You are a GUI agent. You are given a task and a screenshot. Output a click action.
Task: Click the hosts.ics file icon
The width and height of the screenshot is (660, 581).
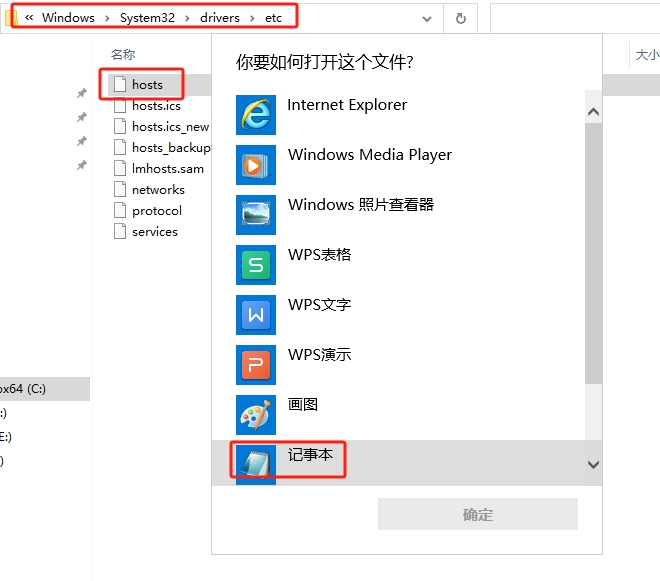coord(120,105)
